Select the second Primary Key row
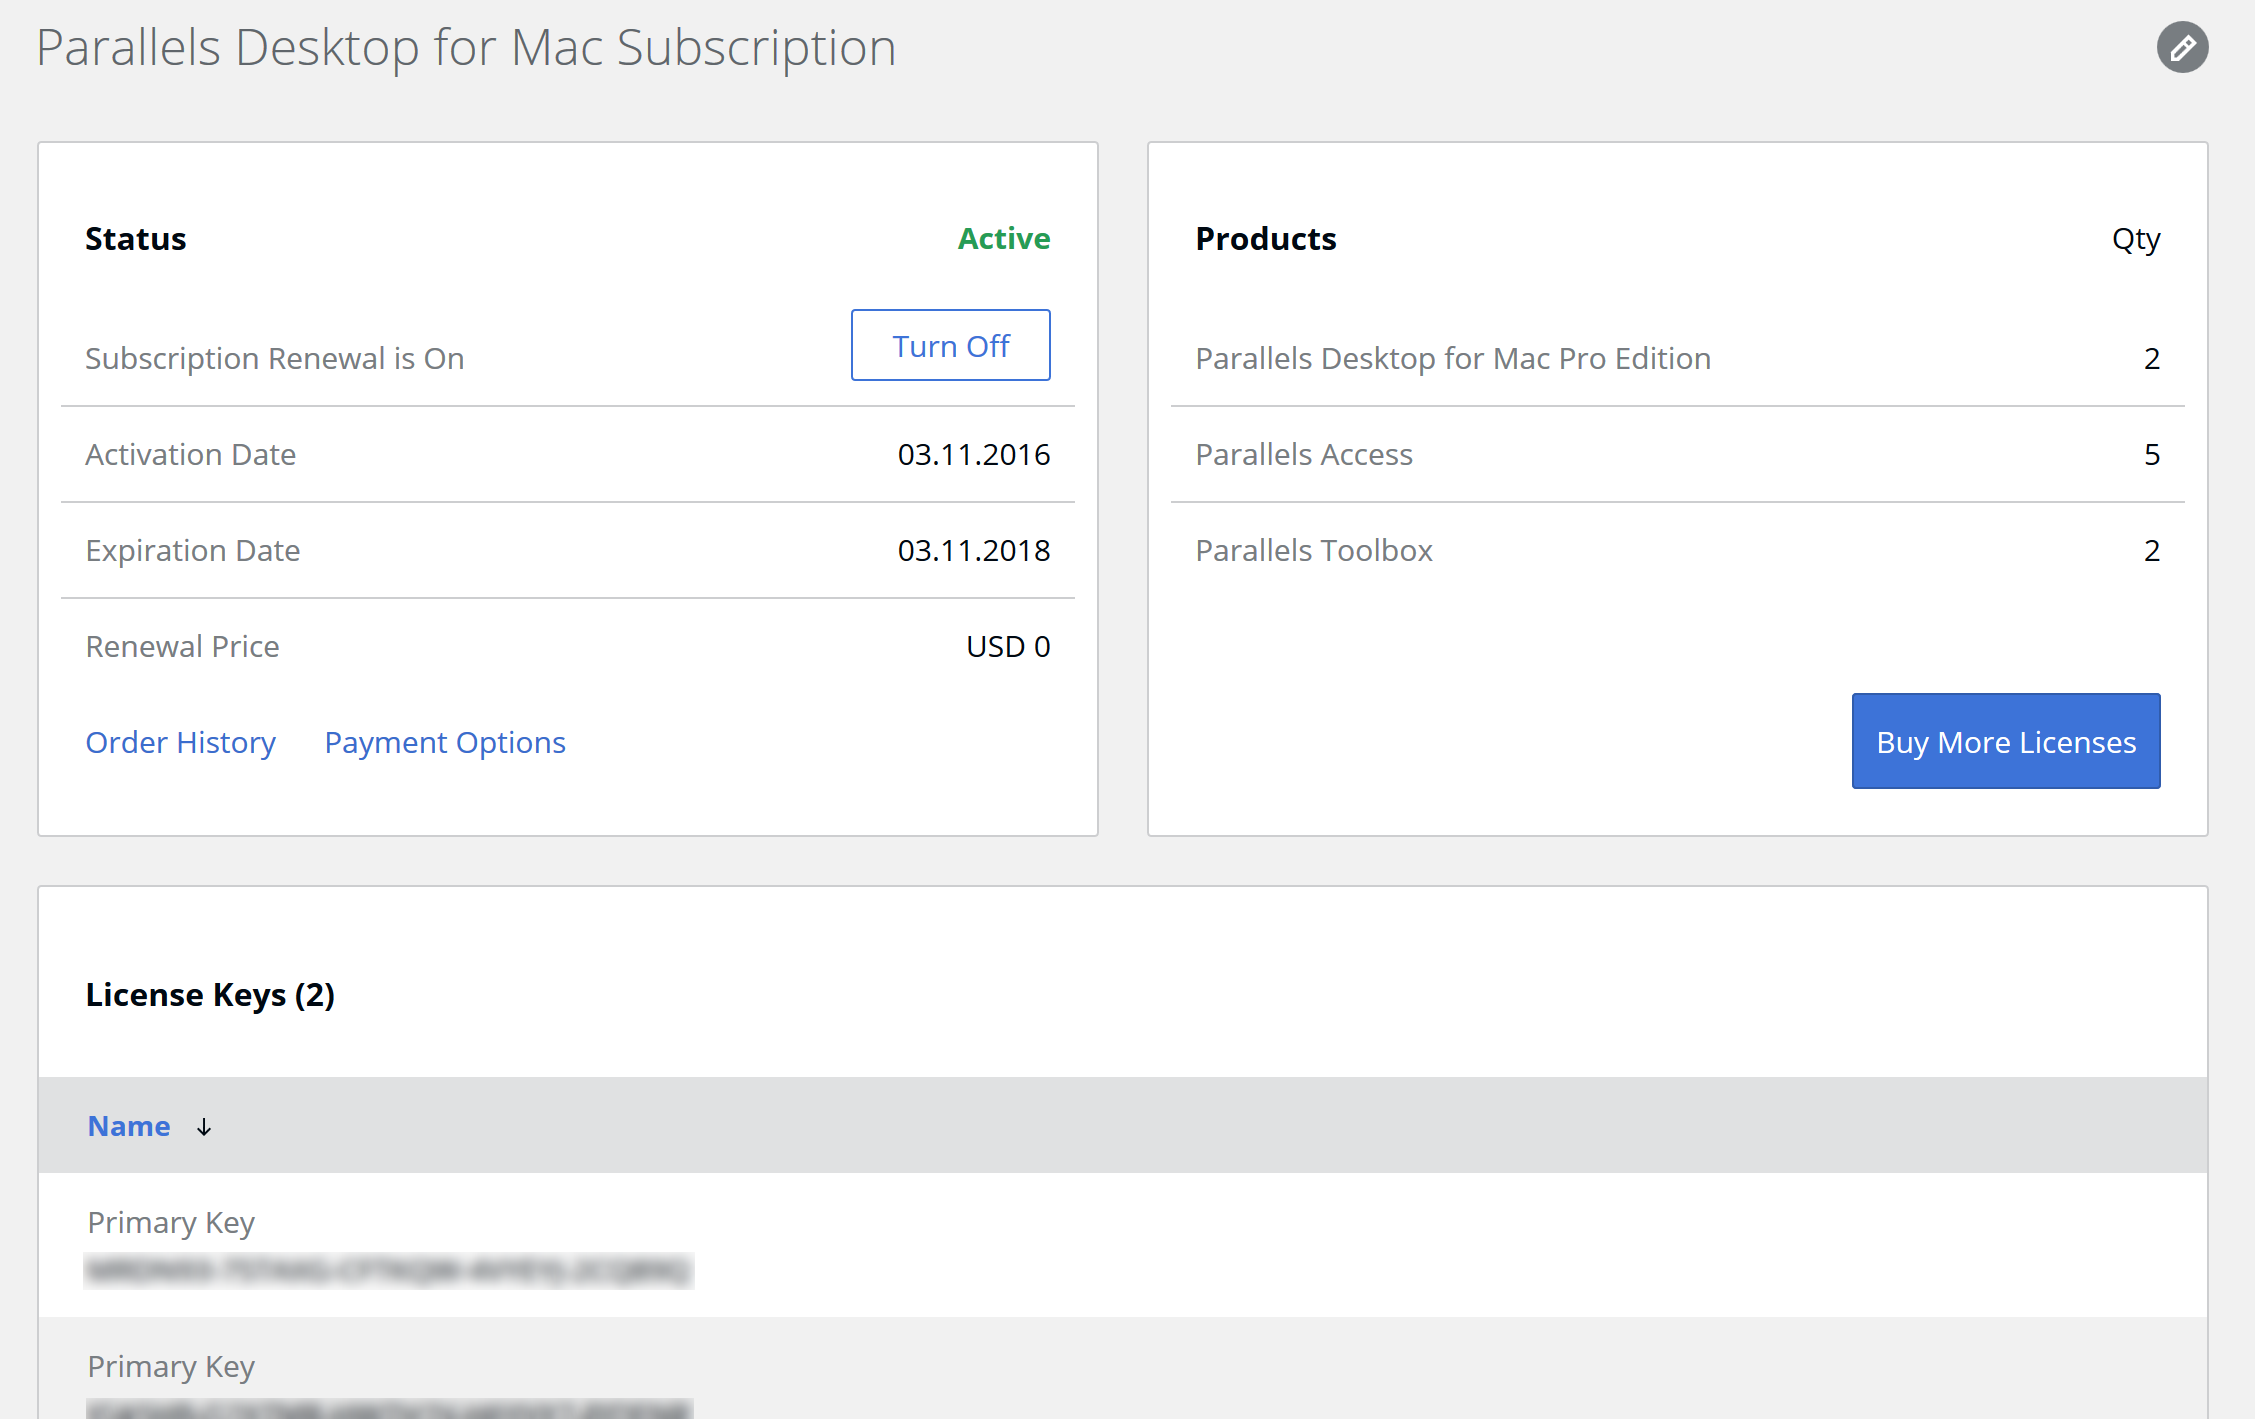This screenshot has width=2255, height=1419. tap(171, 1366)
